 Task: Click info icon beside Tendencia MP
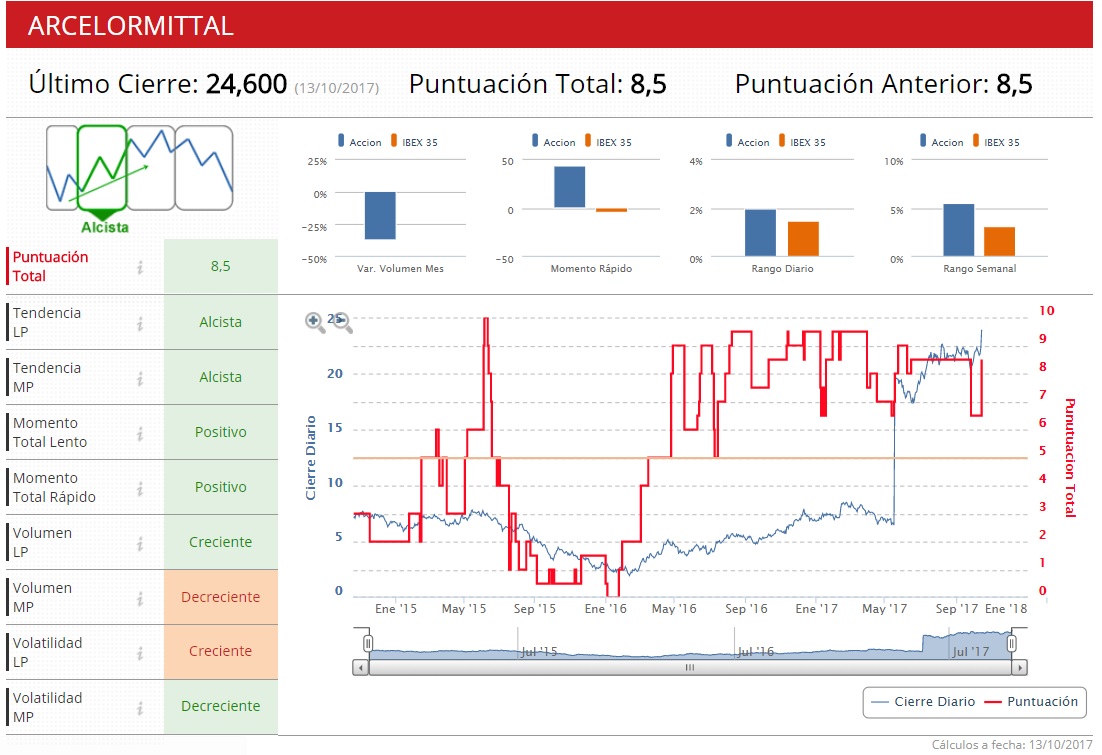point(141,378)
